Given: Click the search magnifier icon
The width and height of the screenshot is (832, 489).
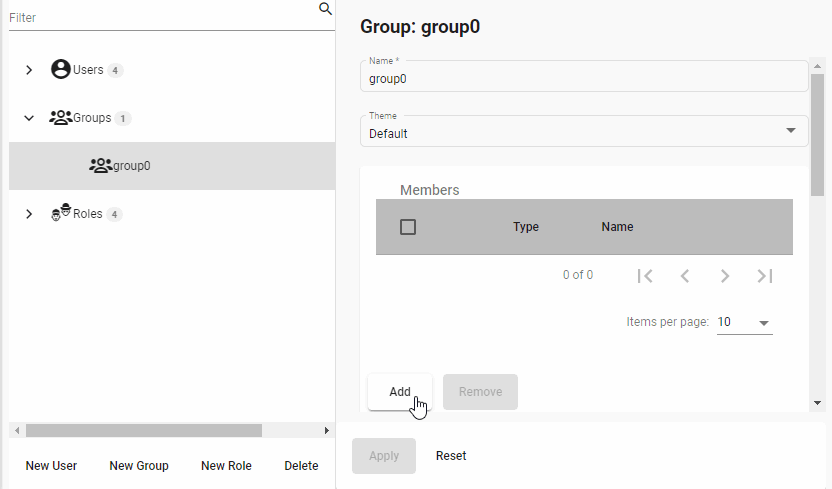Looking at the screenshot, I should [x=325, y=9].
